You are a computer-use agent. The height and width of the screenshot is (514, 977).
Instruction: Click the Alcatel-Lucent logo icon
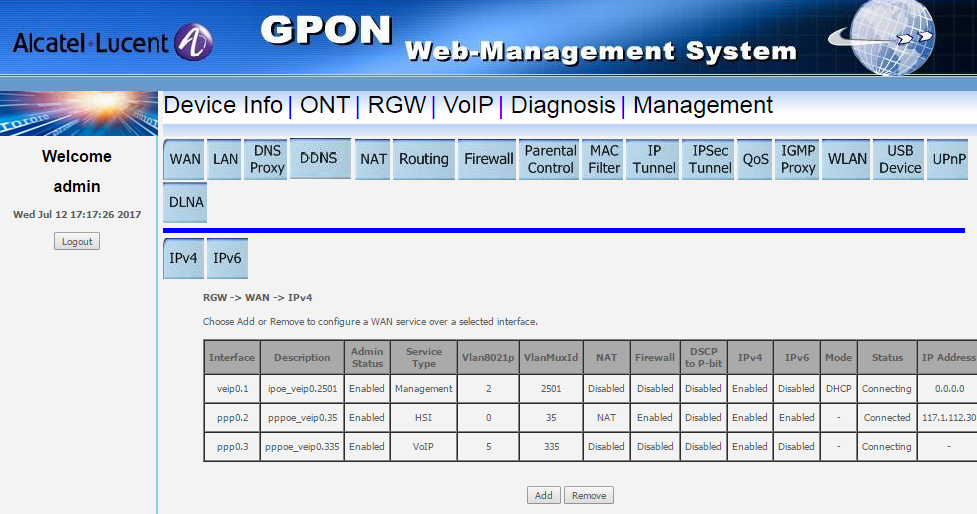[193, 42]
